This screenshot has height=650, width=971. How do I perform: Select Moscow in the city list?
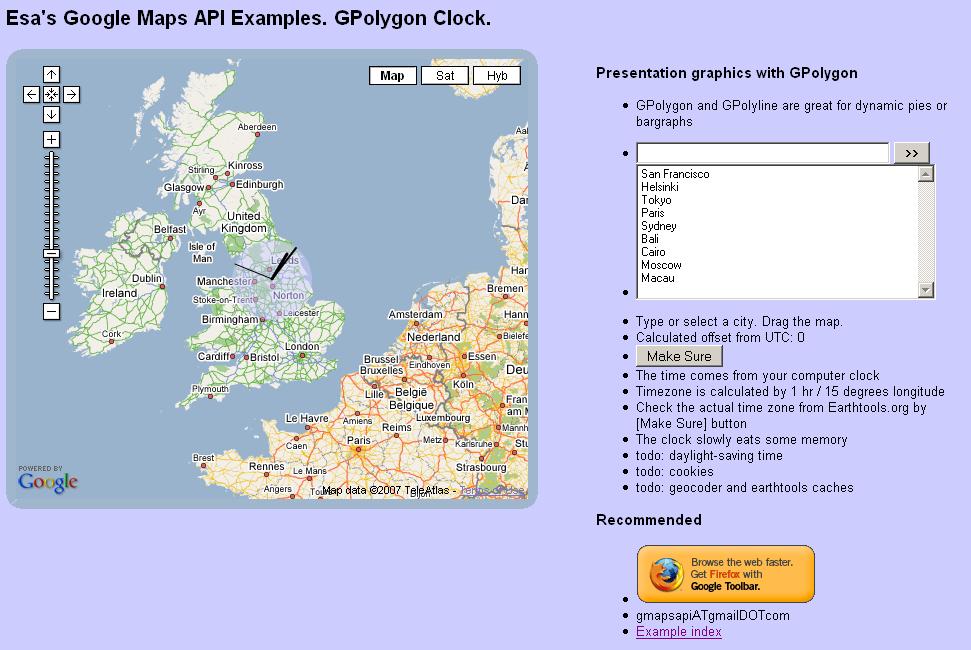pyautogui.click(x=661, y=265)
